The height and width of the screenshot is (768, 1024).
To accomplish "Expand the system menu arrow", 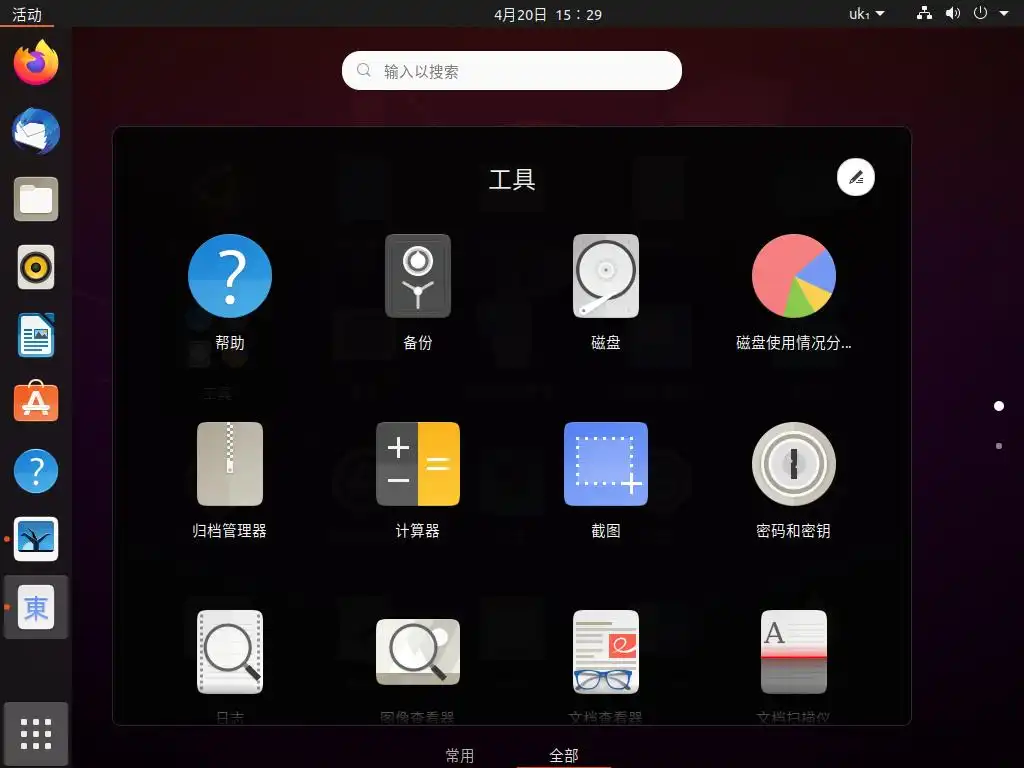I will (1004, 13).
